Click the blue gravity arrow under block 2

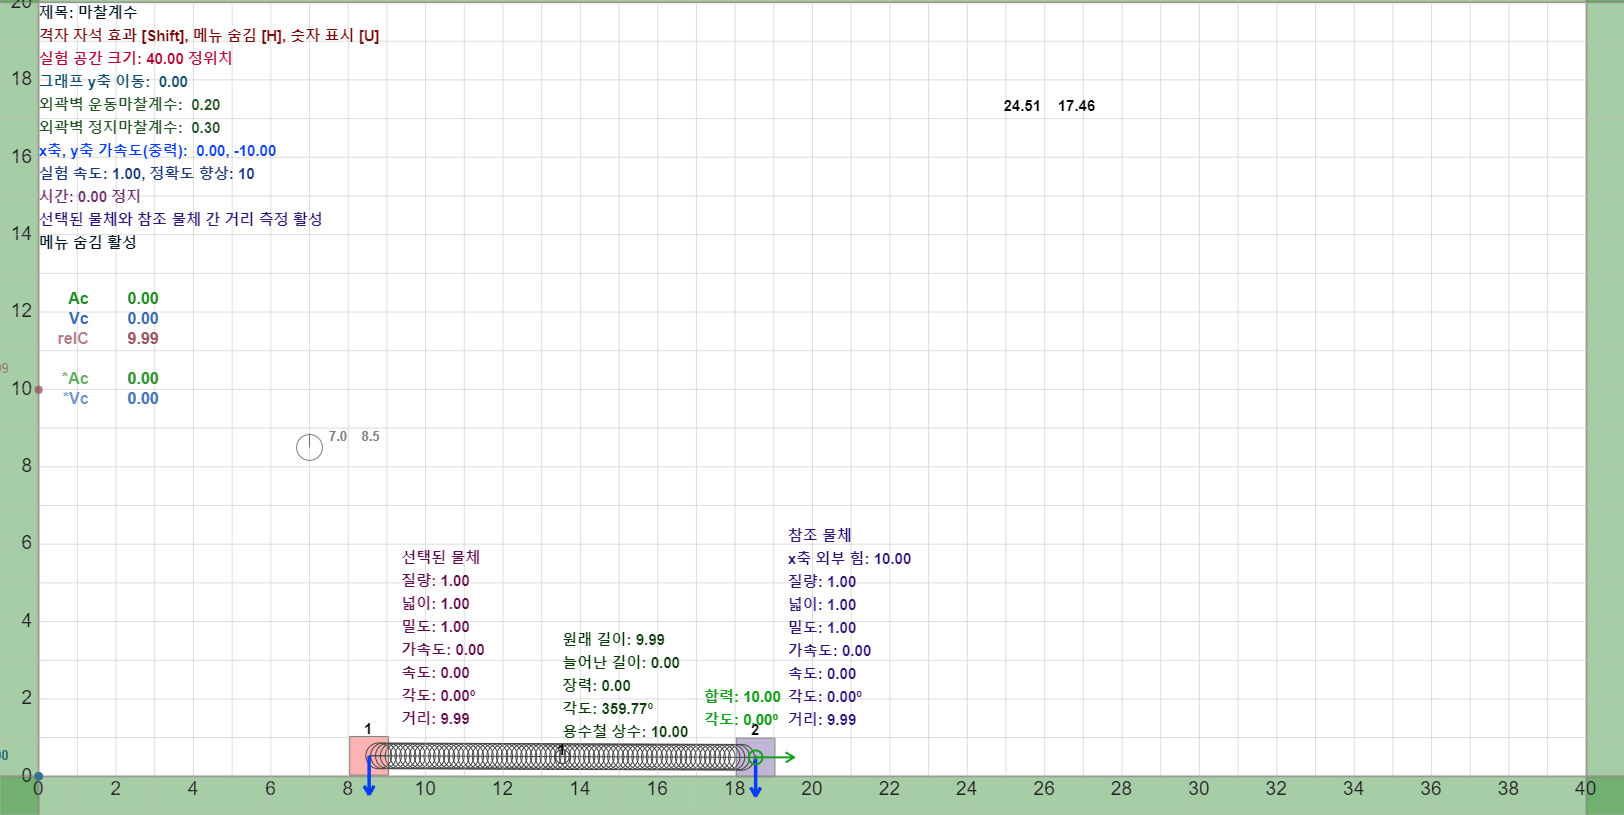coord(756,778)
